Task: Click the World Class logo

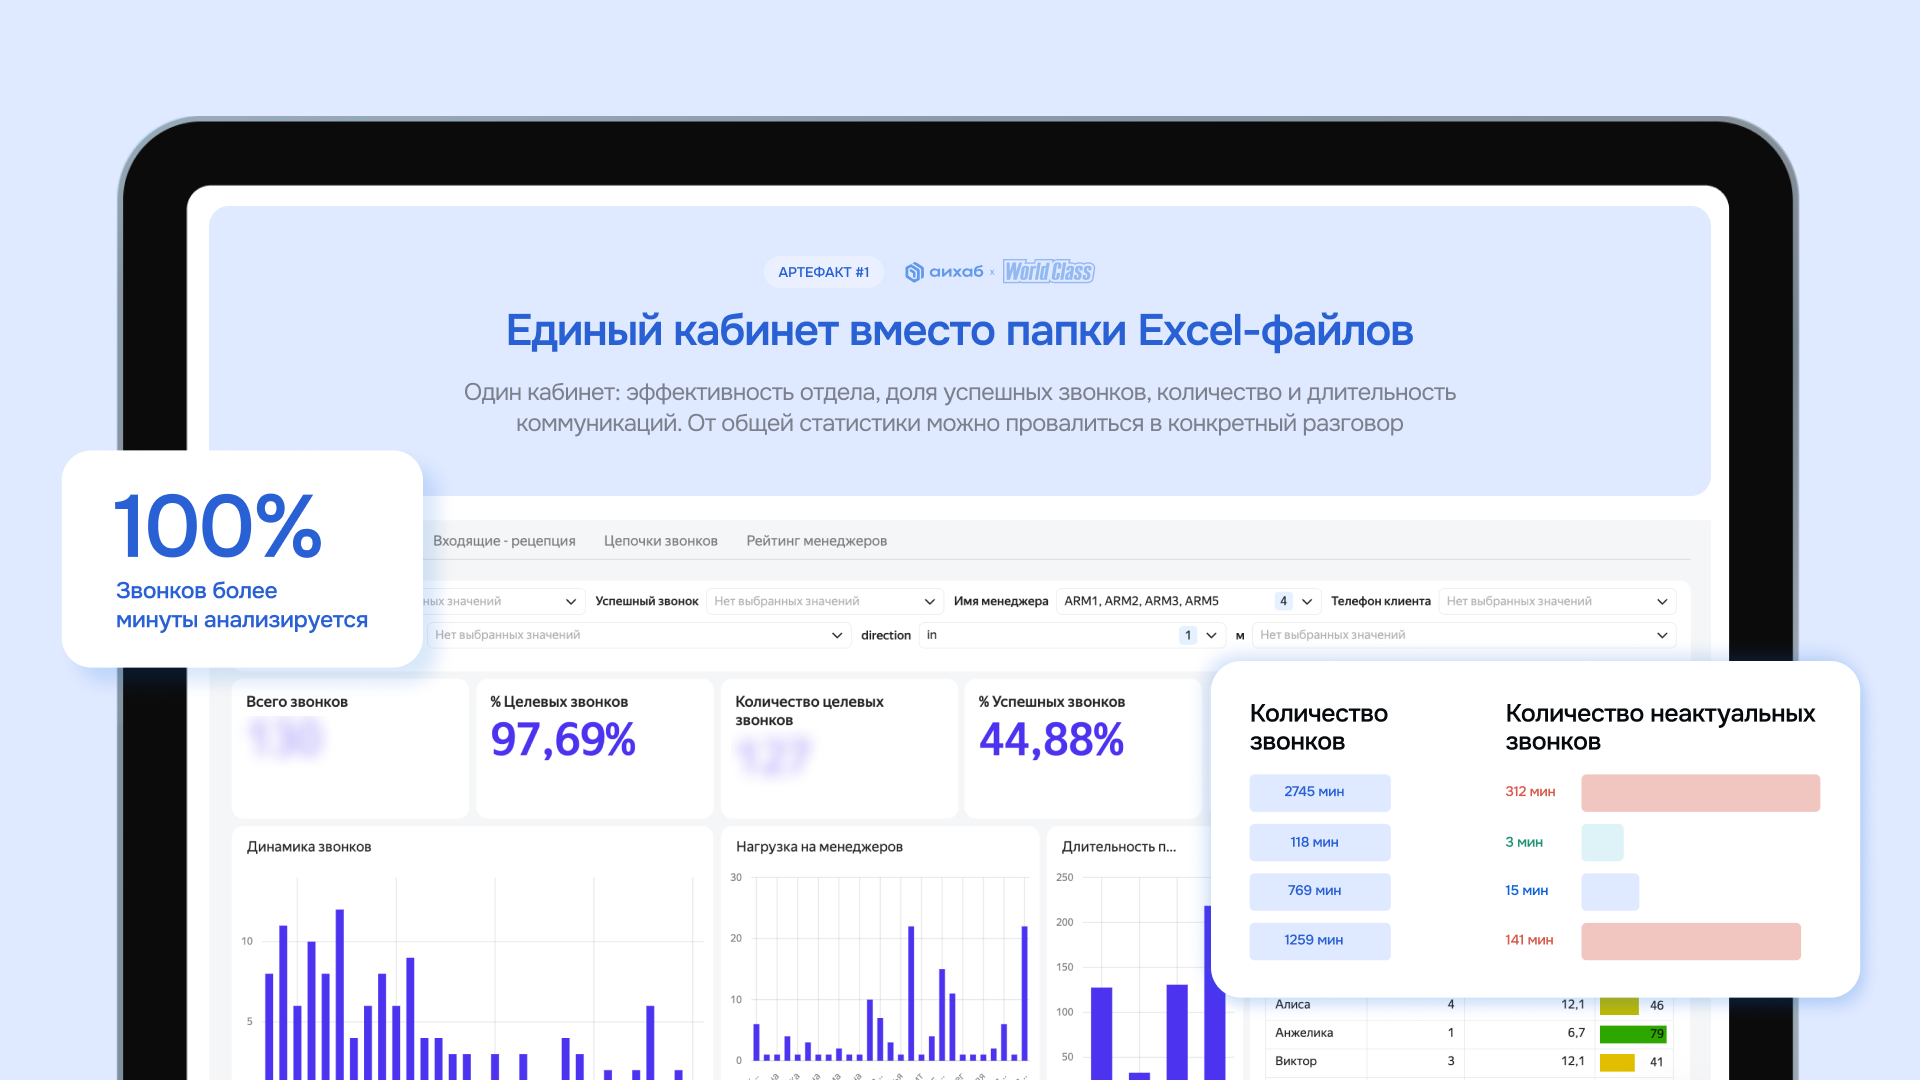Action: coord(1049,272)
